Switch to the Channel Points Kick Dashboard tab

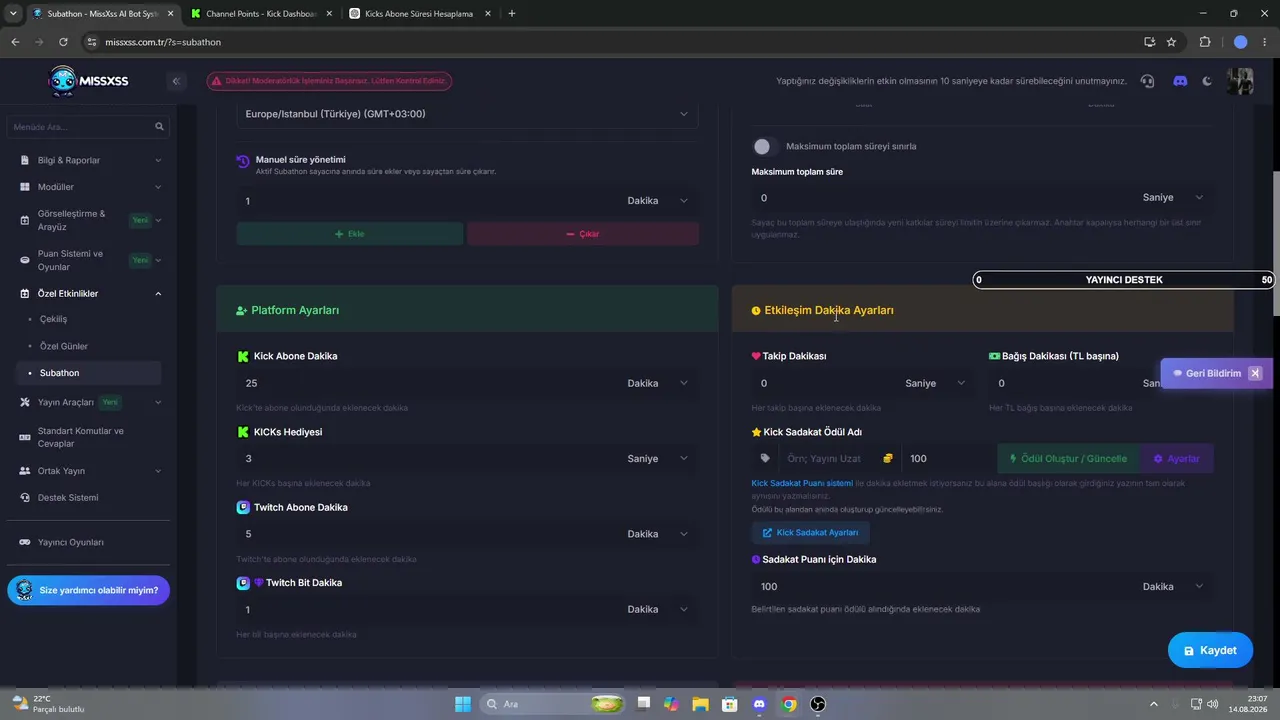click(260, 14)
